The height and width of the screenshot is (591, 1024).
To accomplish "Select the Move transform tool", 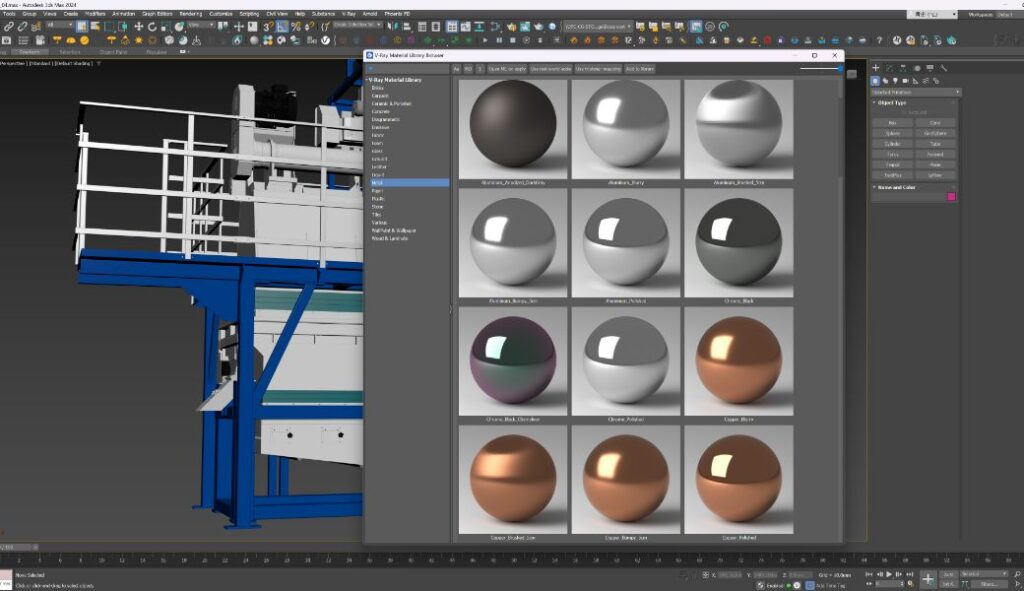I will tap(138, 27).
